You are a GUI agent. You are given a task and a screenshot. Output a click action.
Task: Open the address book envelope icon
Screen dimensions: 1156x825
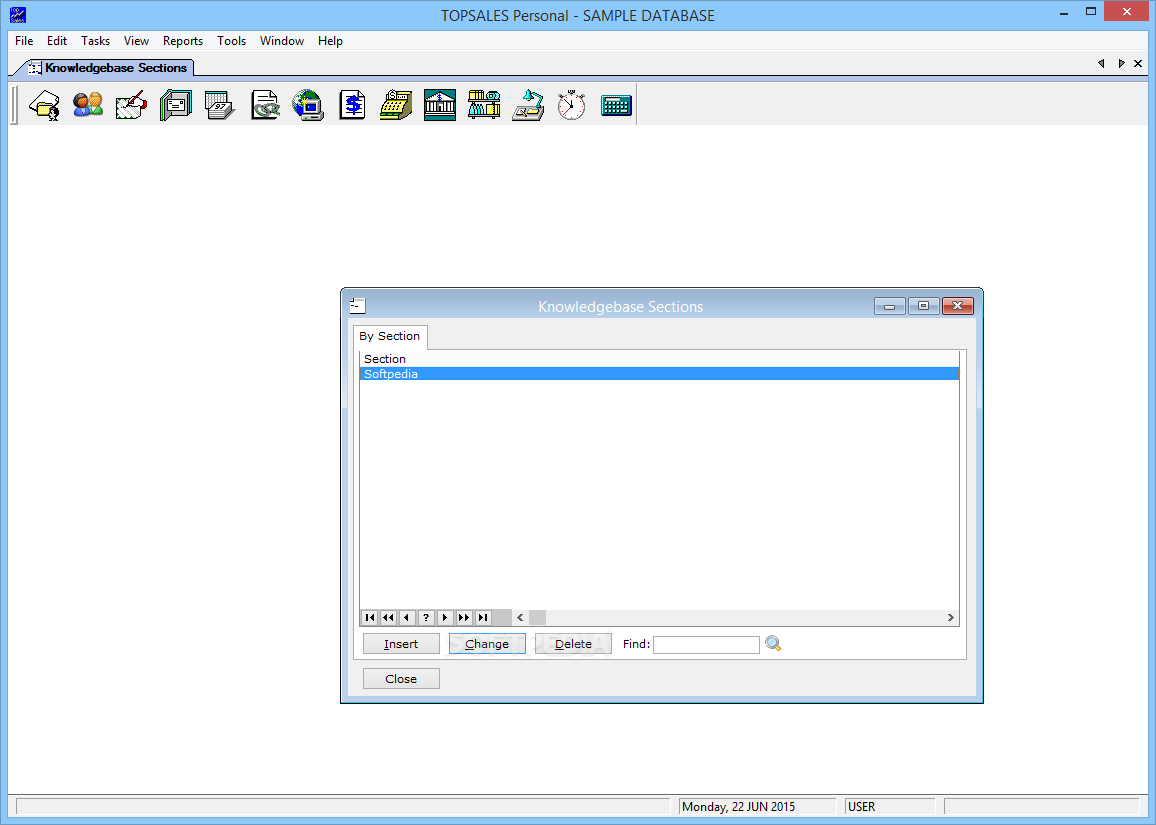(175, 105)
